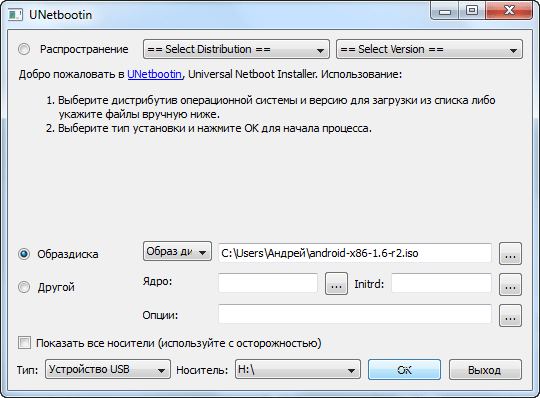Click the Опции: label
This screenshot has width=540, height=398.
pyautogui.click(x=160, y=315)
